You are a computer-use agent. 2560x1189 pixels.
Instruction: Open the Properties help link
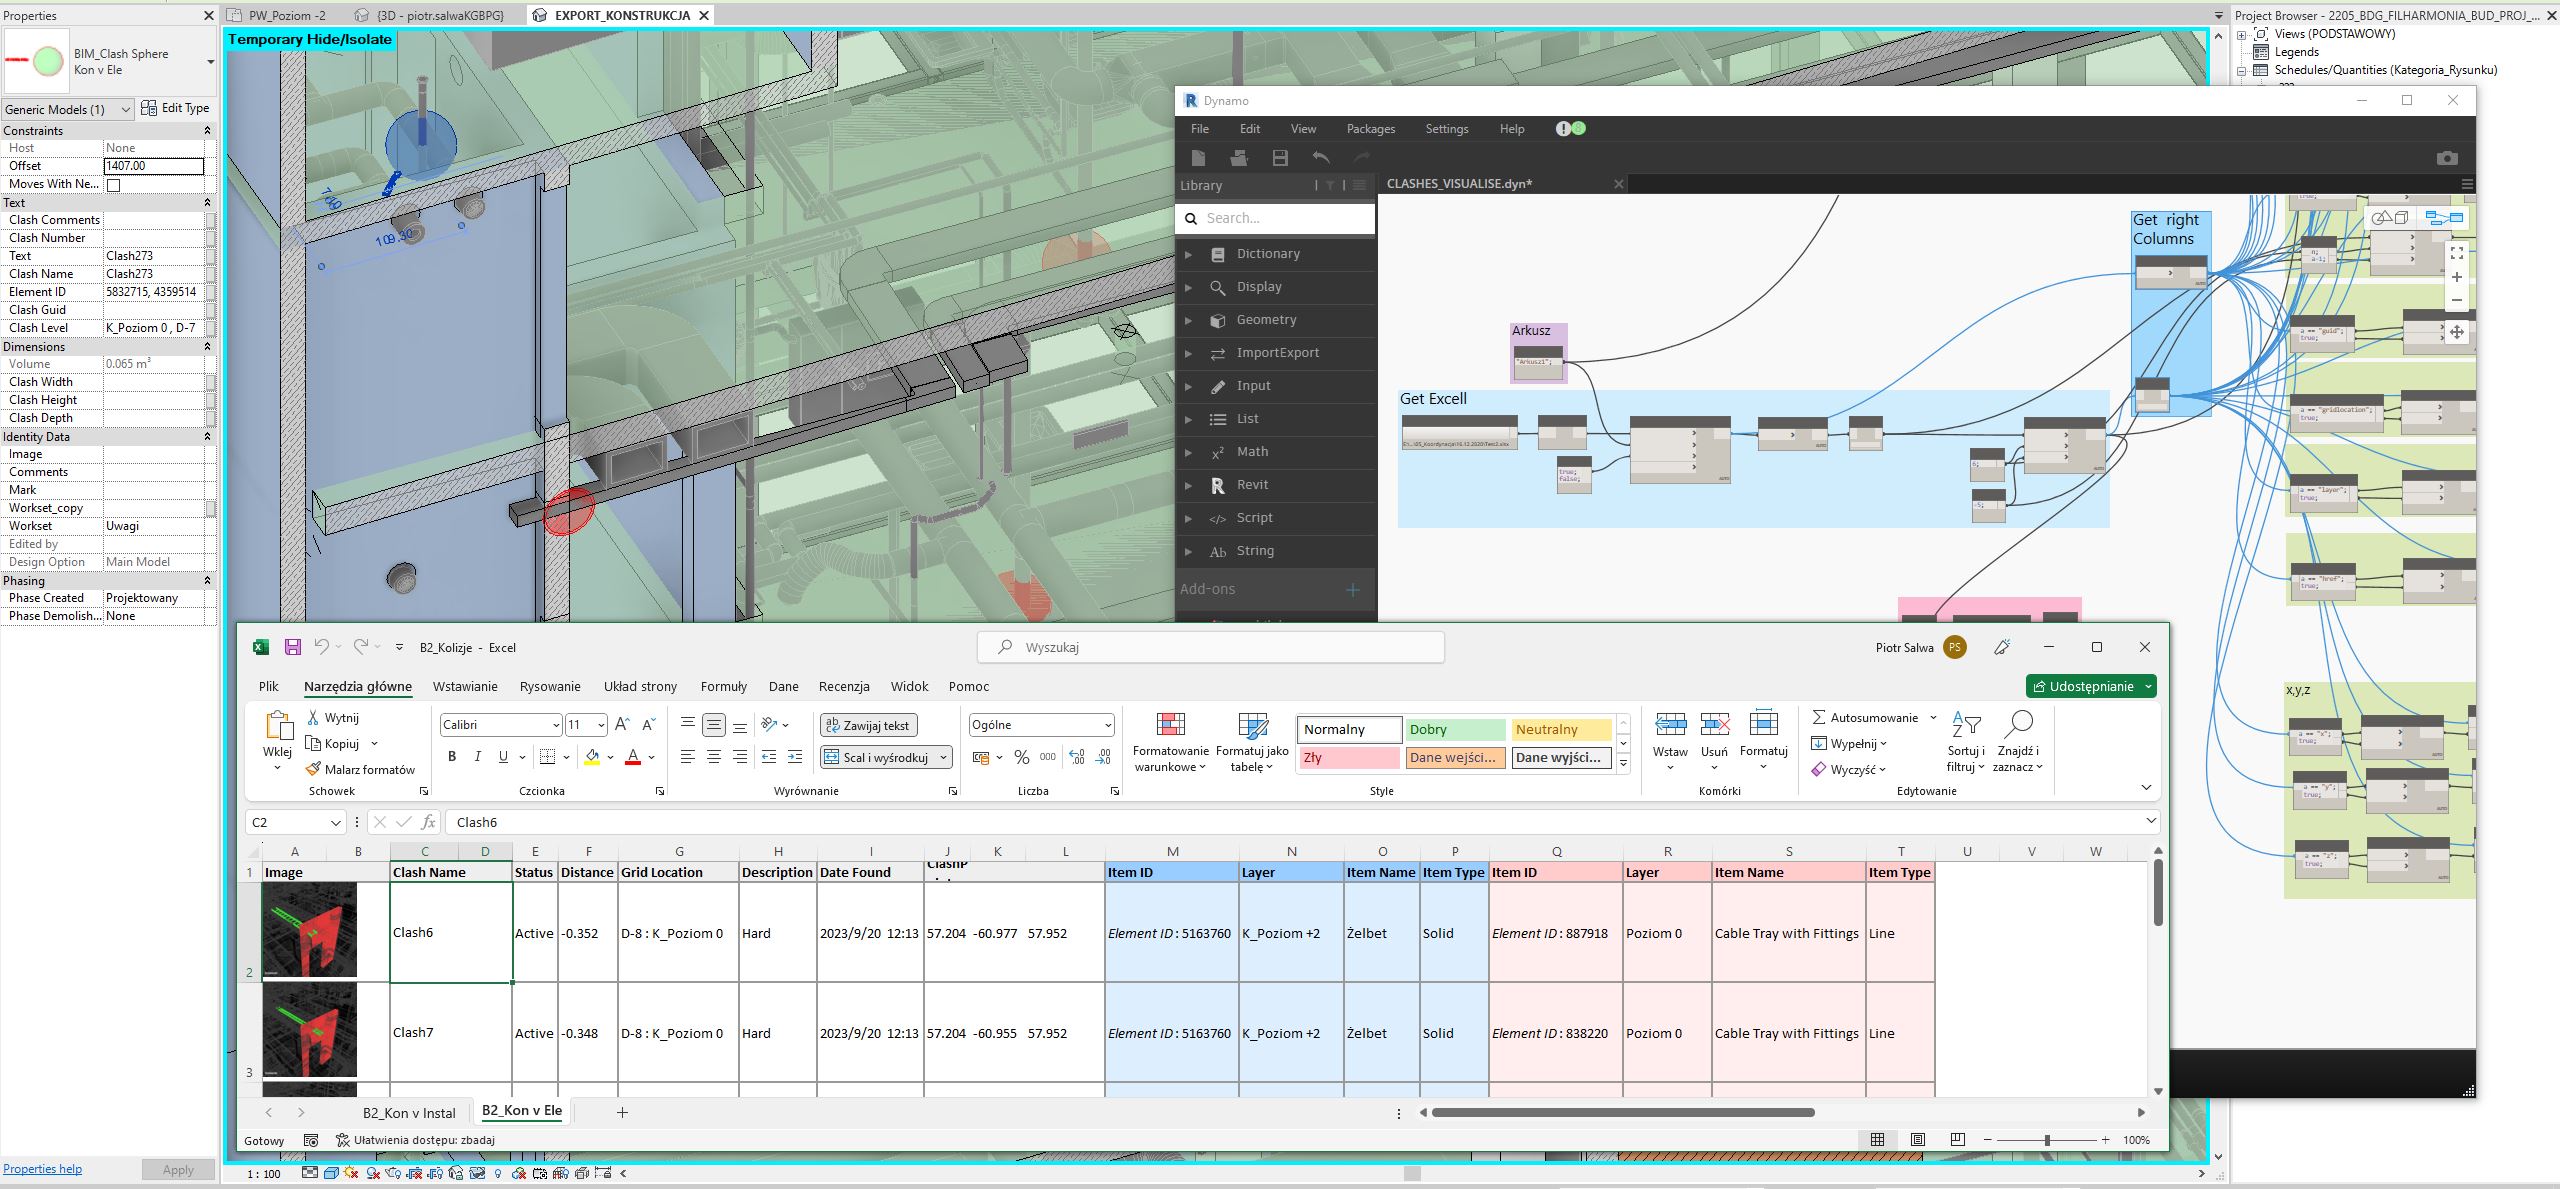click(42, 1168)
